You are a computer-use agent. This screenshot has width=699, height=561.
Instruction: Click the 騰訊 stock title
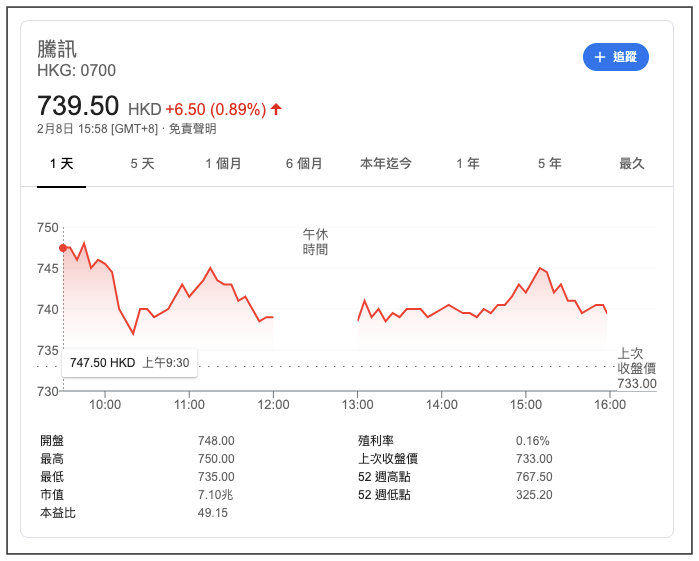tap(57, 48)
